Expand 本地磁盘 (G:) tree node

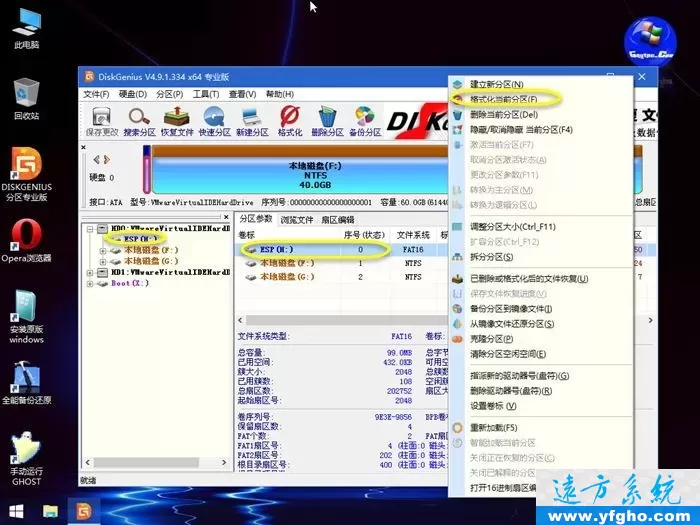coord(103,262)
